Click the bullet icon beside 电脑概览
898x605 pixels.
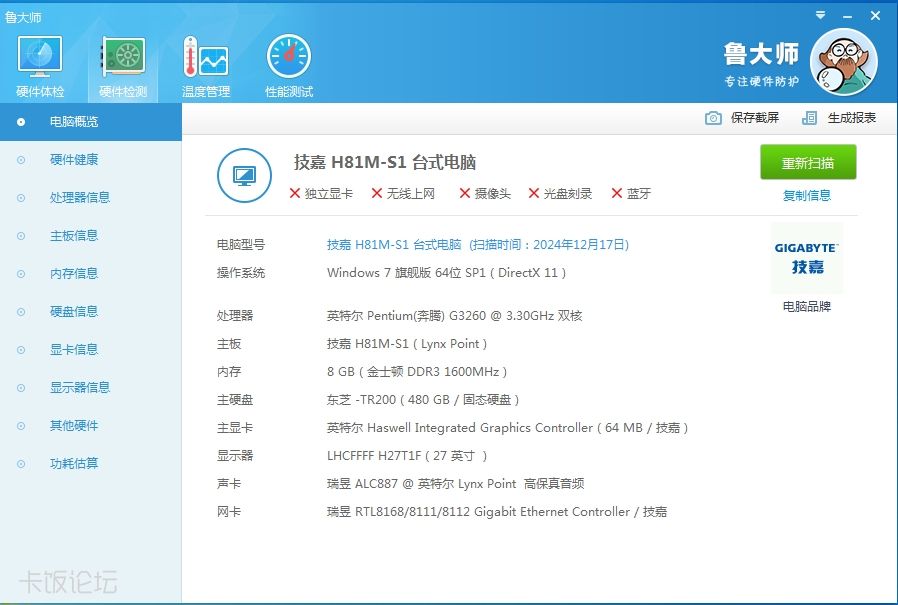tap(21, 122)
